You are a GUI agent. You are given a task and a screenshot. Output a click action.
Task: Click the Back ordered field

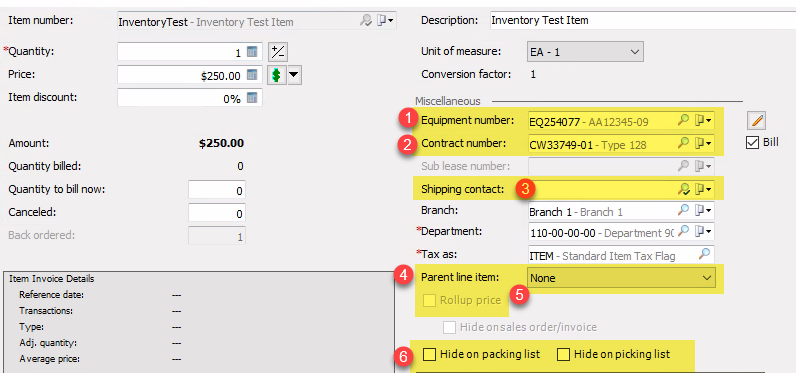(217, 236)
